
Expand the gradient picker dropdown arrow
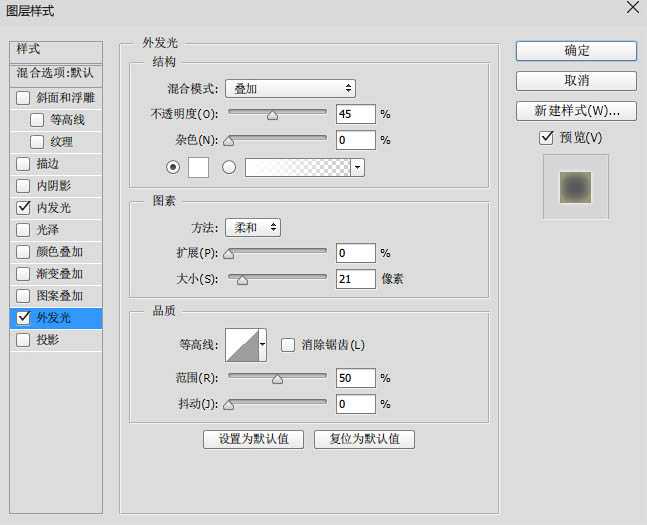click(358, 168)
